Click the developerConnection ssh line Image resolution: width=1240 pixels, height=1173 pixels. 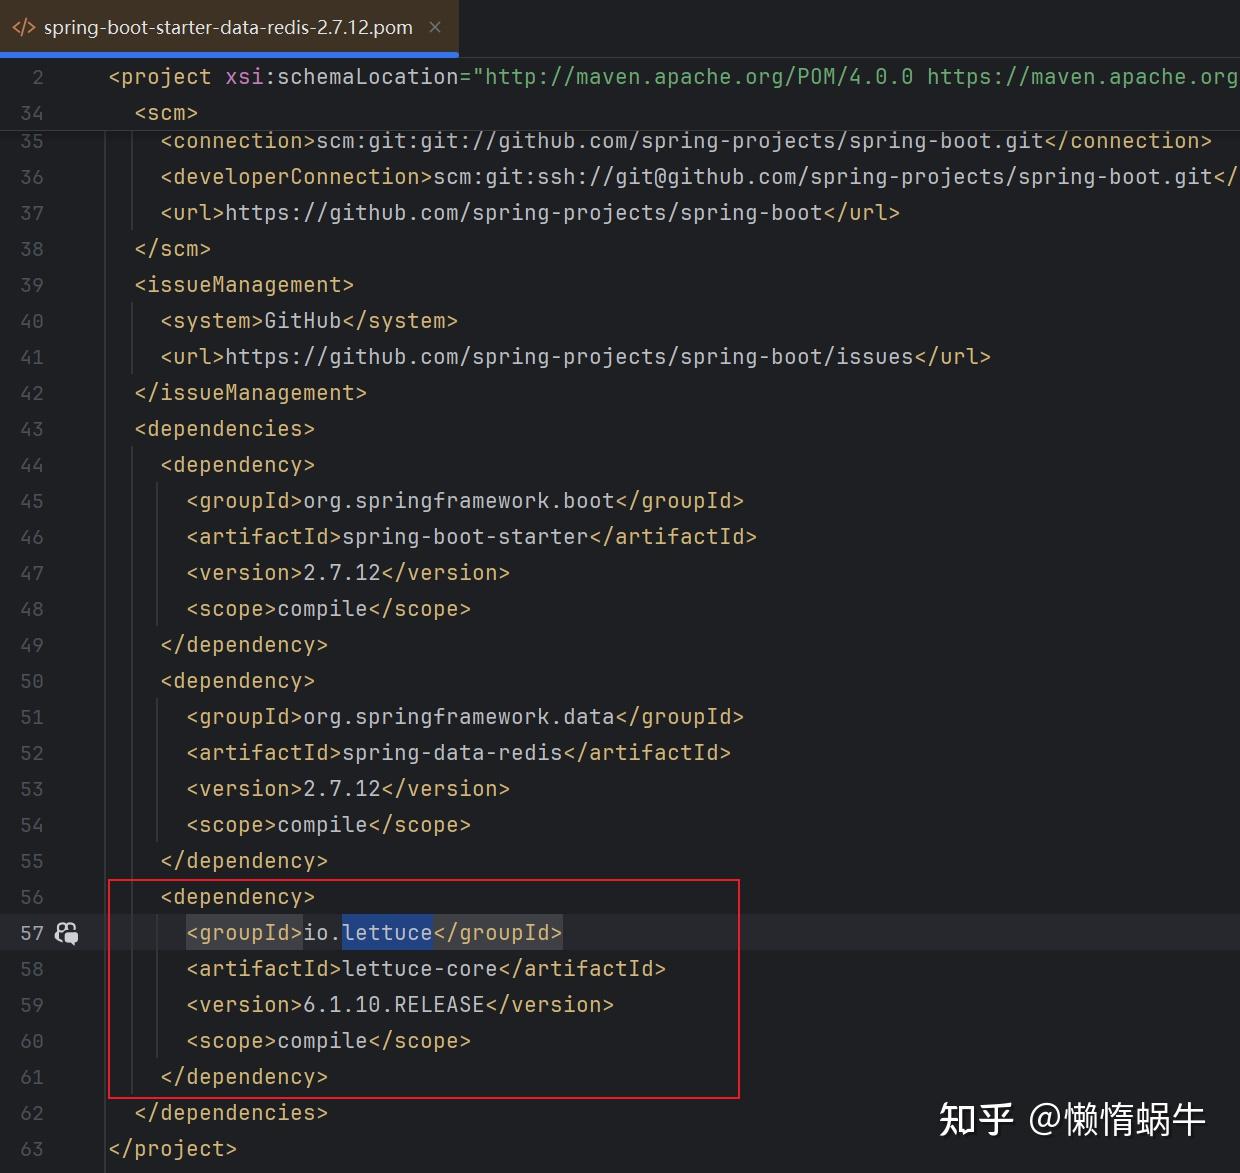tap(699, 177)
